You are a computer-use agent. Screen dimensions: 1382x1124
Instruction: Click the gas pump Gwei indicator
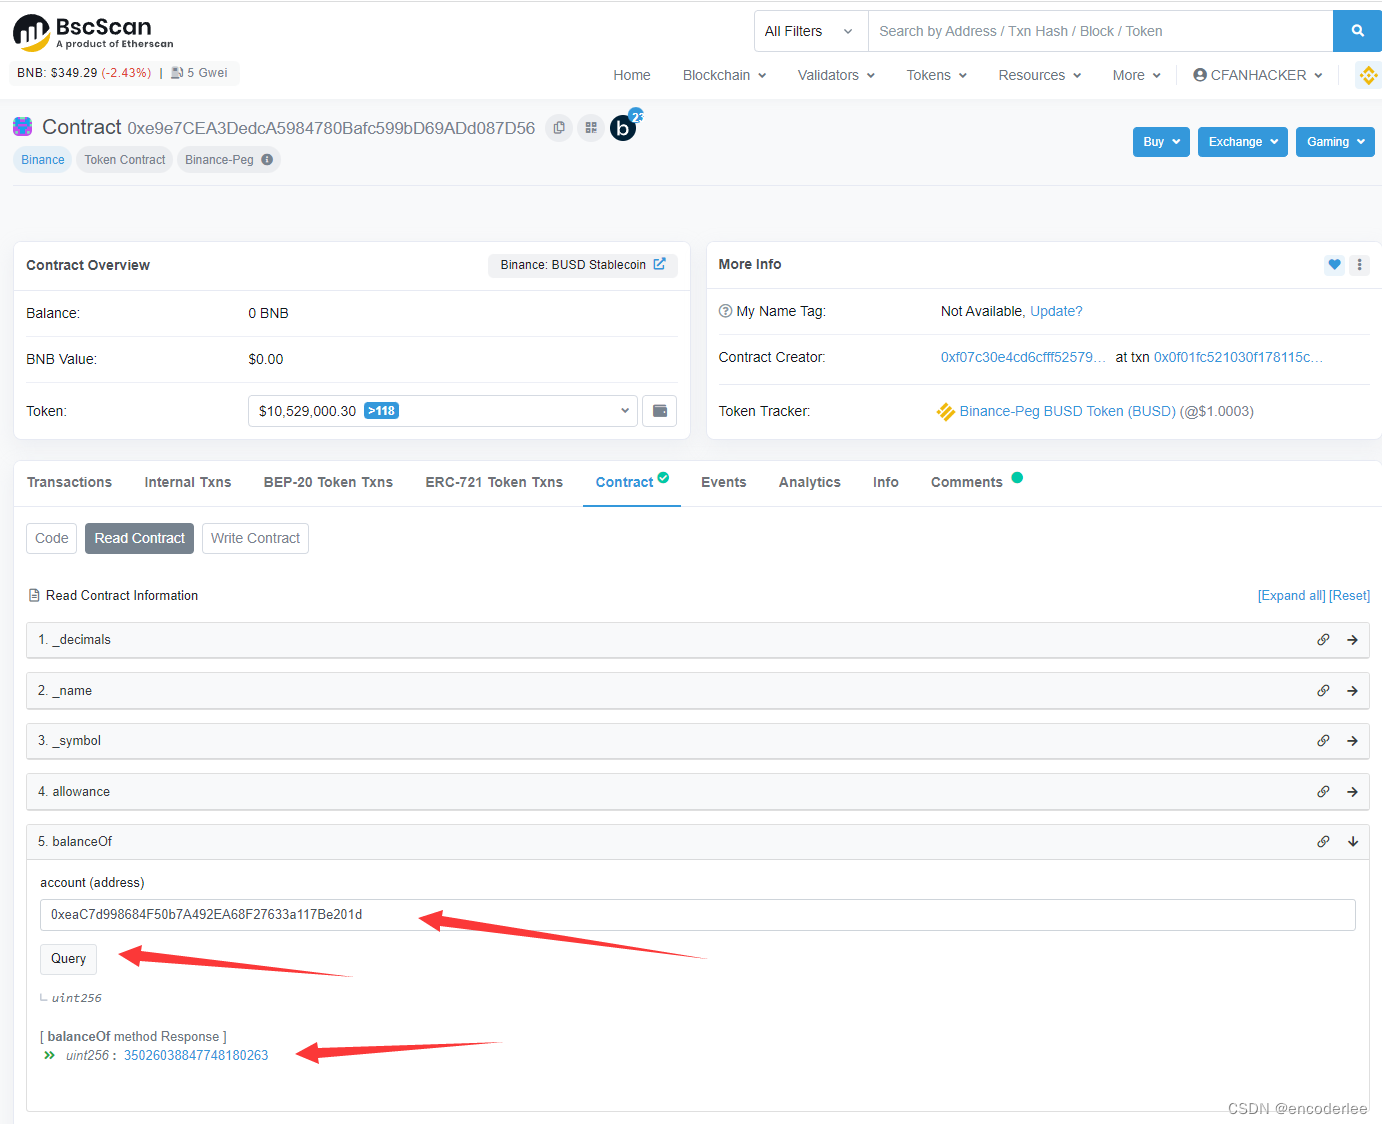(x=199, y=73)
